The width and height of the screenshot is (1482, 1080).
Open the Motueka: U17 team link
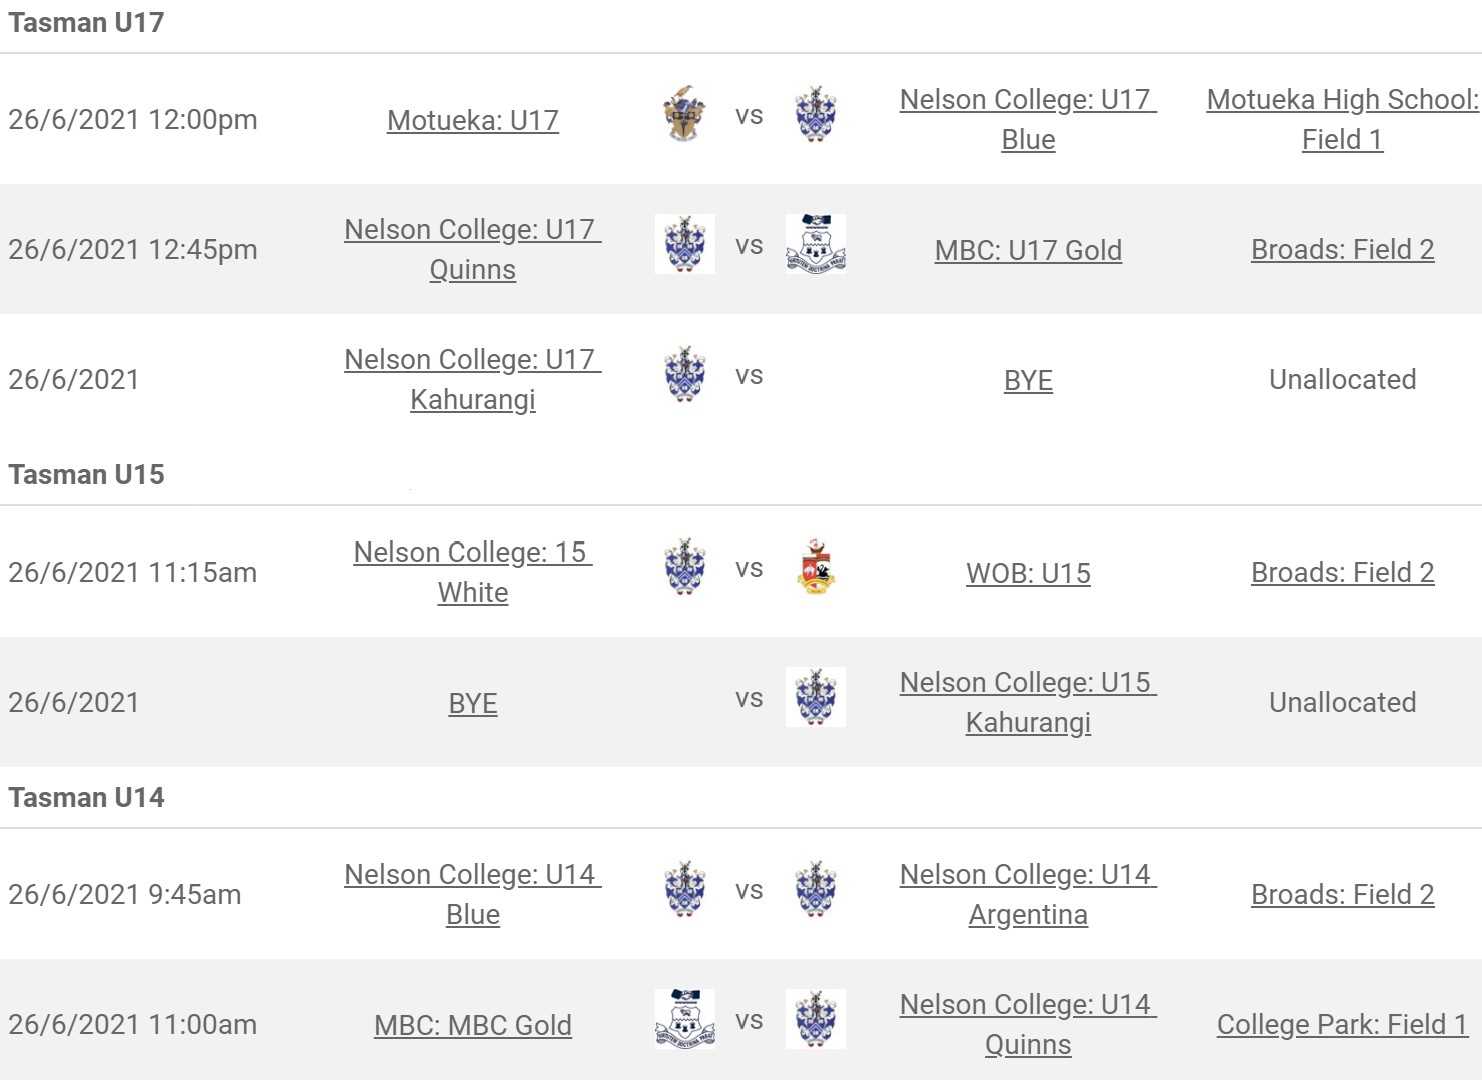[473, 120]
